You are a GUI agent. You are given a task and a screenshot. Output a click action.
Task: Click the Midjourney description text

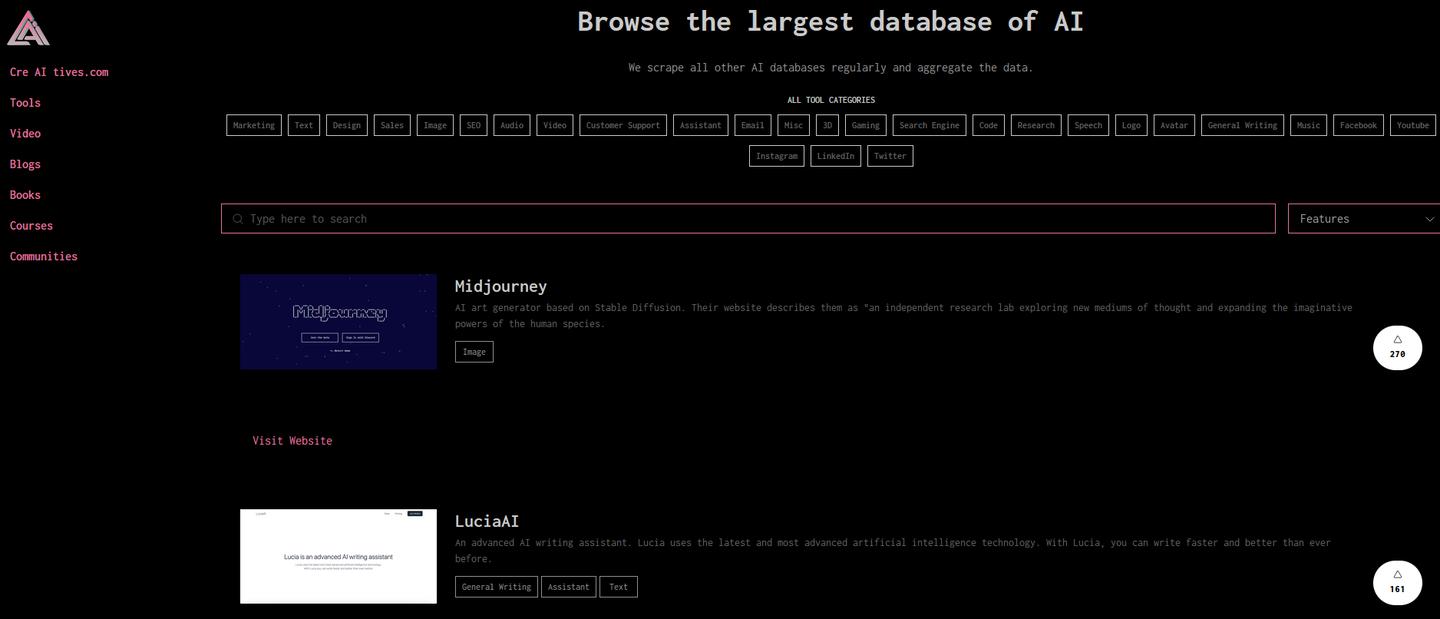(x=903, y=316)
